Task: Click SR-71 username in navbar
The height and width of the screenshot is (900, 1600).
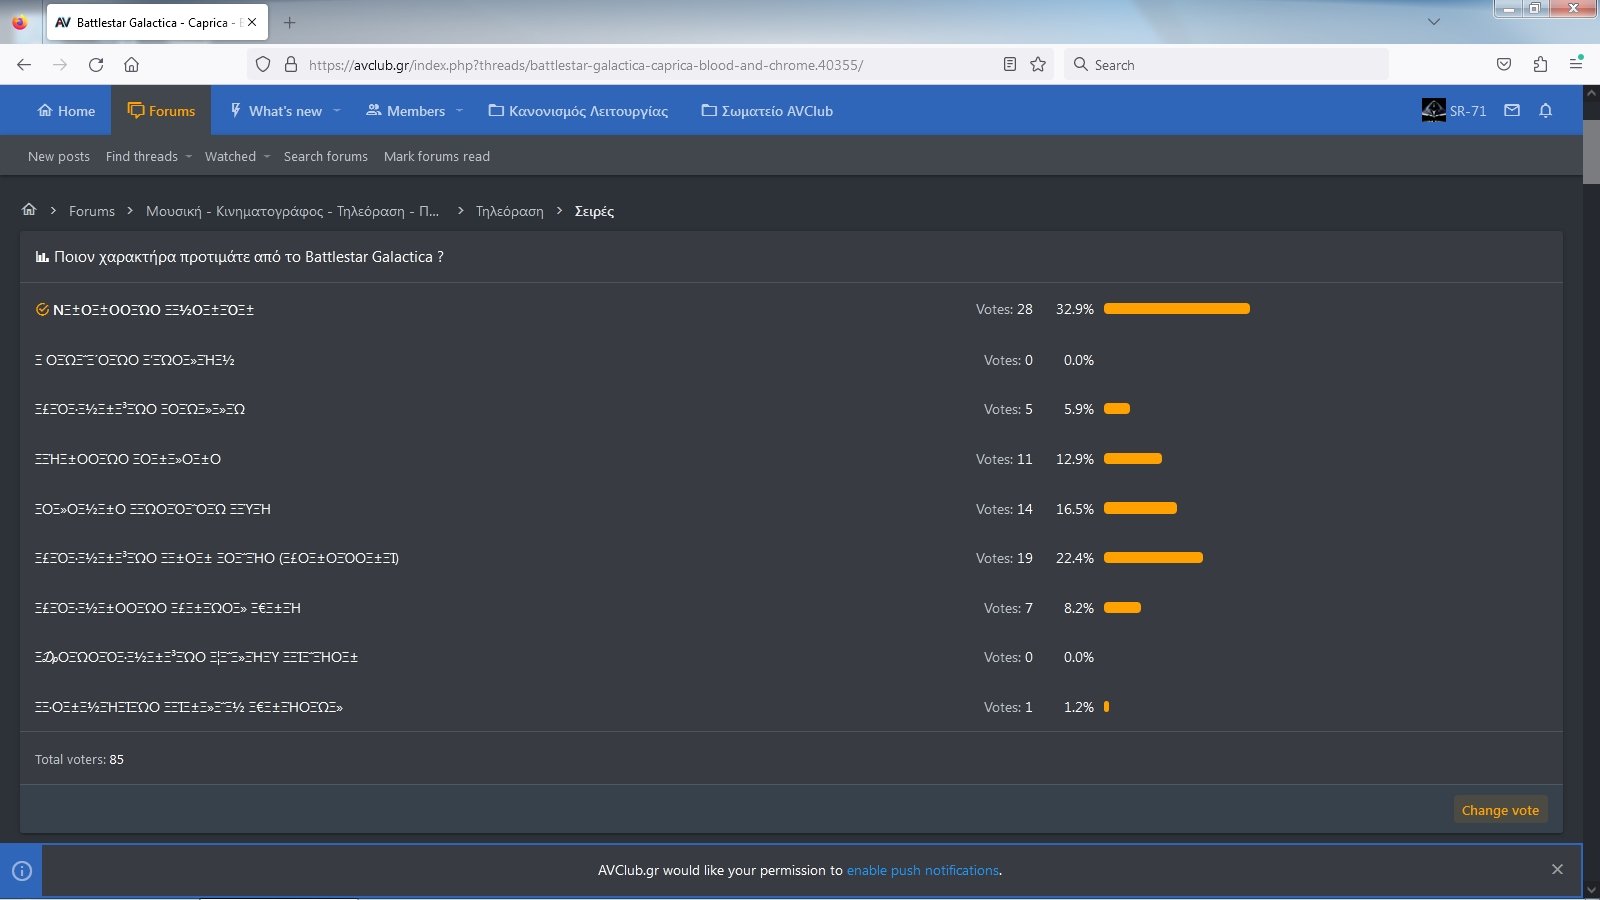Action: [1468, 111]
